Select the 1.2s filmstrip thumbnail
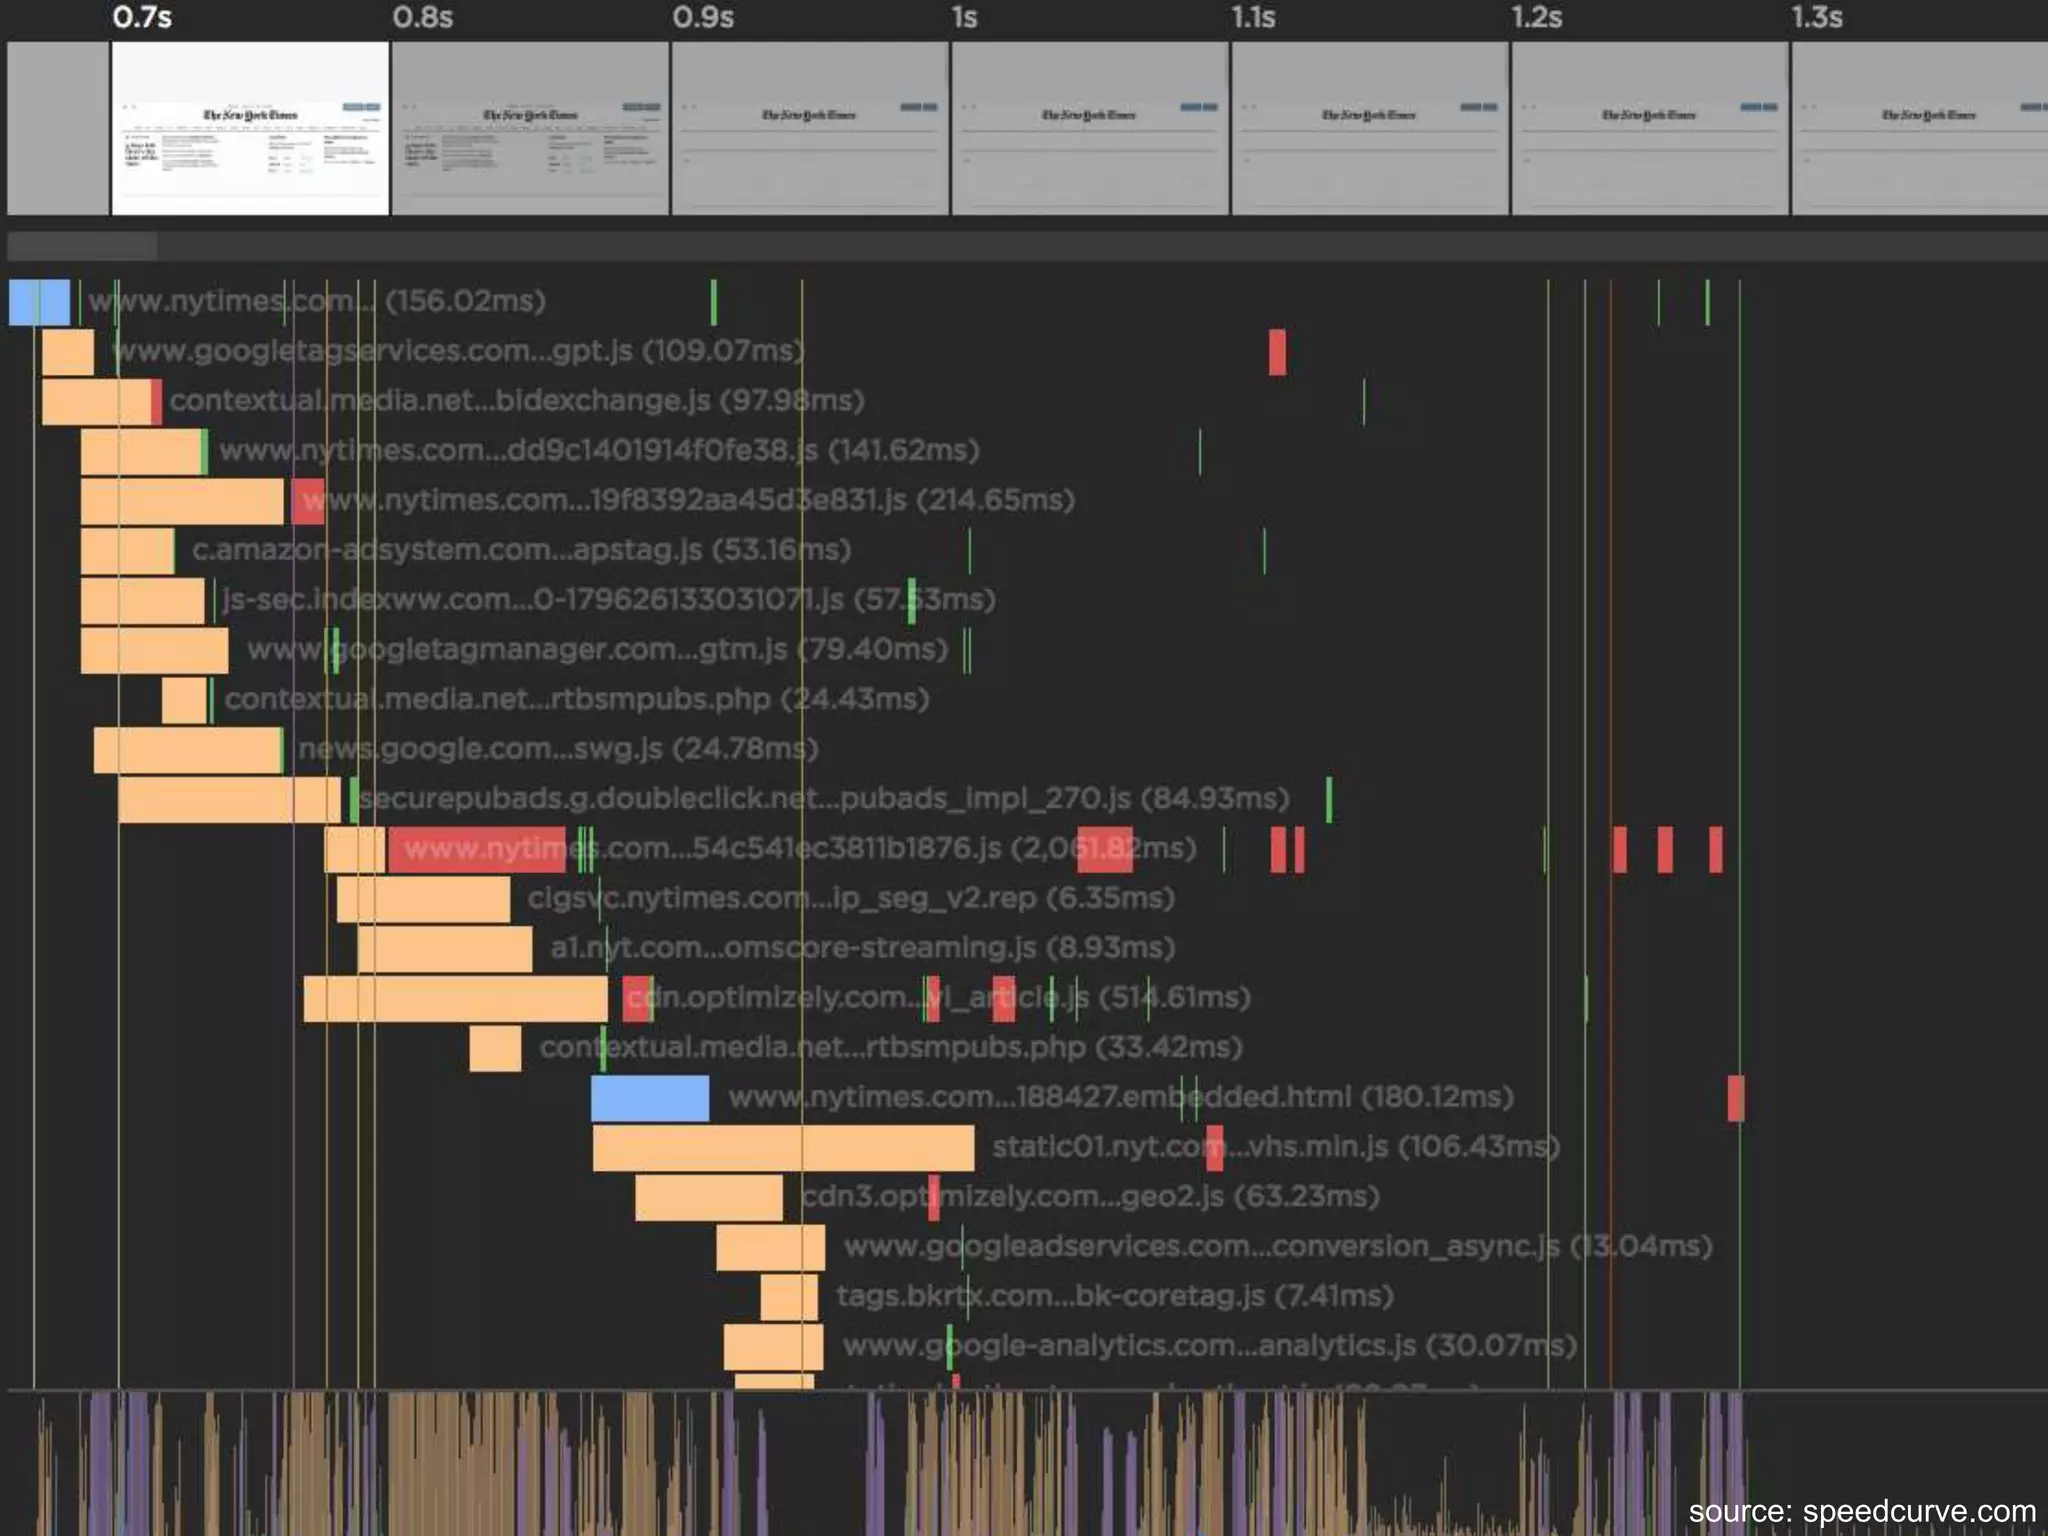Image resolution: width=2048 pixels, height=1536 pixels. pyautogui.click(x=1649, y=128)
